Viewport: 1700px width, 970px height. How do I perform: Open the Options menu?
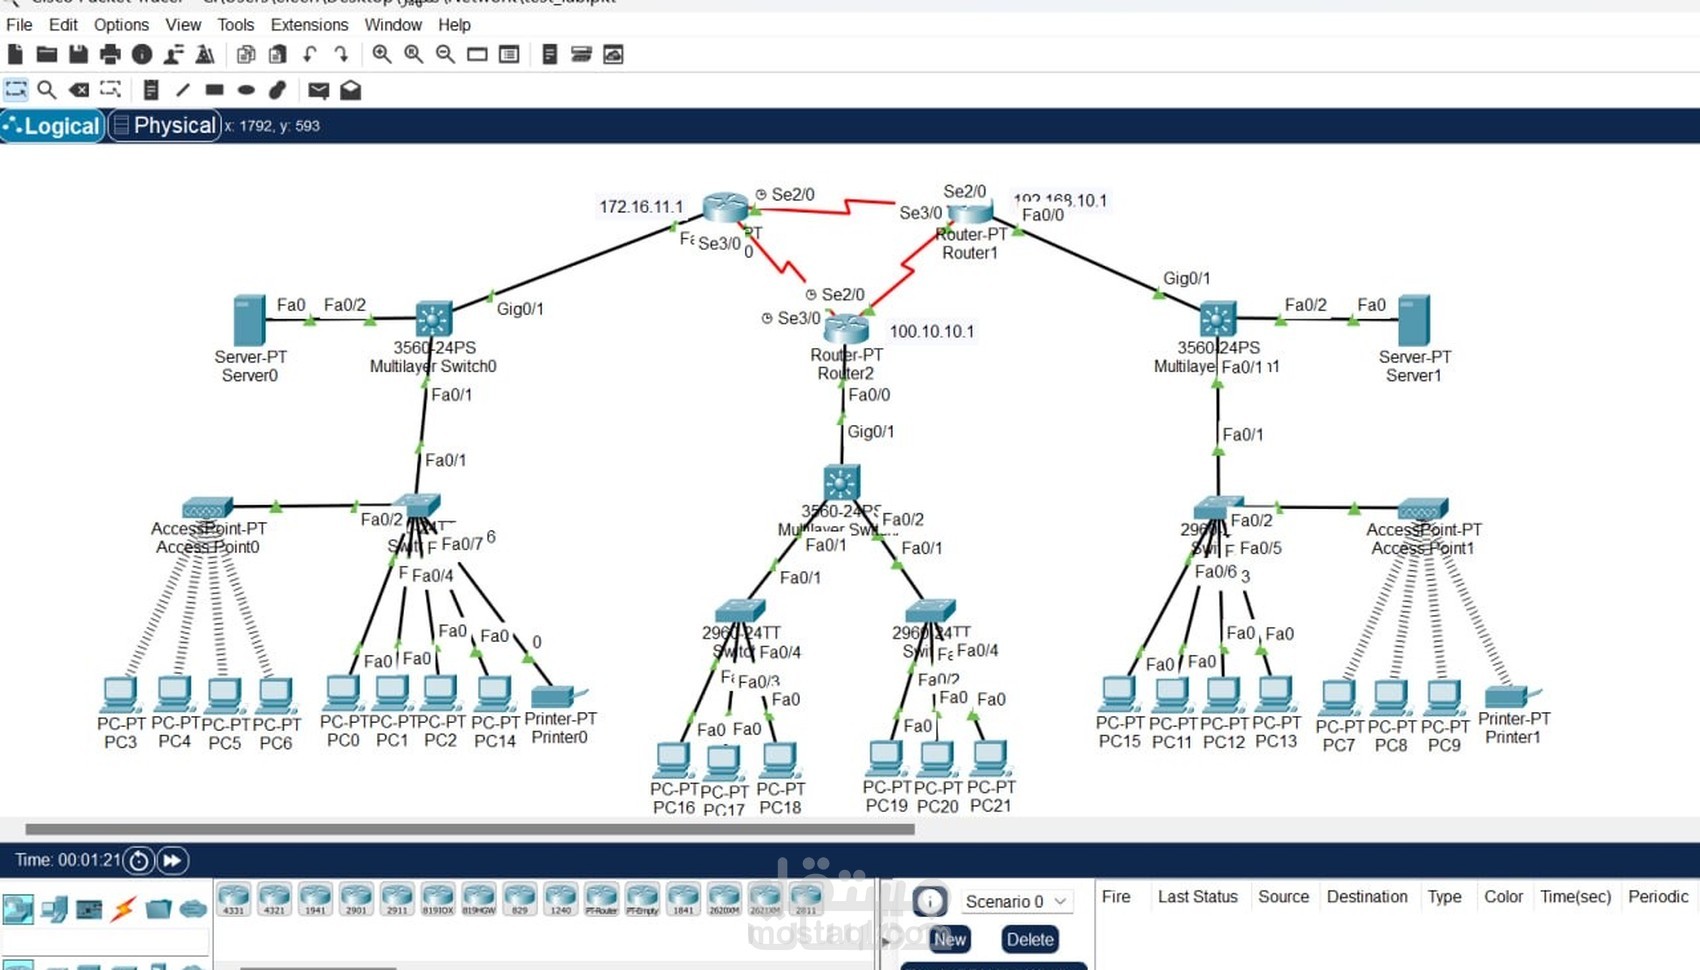[120, 25]
